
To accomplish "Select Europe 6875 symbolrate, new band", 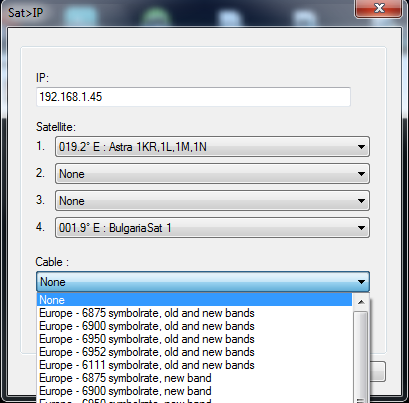I will click(194, 378).
